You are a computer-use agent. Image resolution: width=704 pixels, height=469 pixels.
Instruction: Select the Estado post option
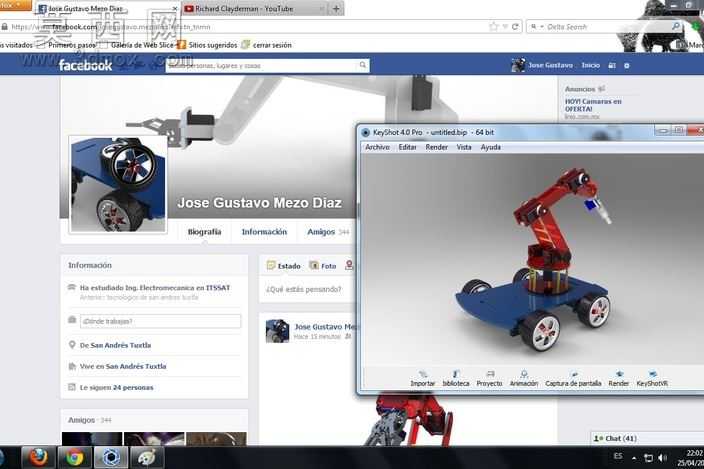(283, 266)
